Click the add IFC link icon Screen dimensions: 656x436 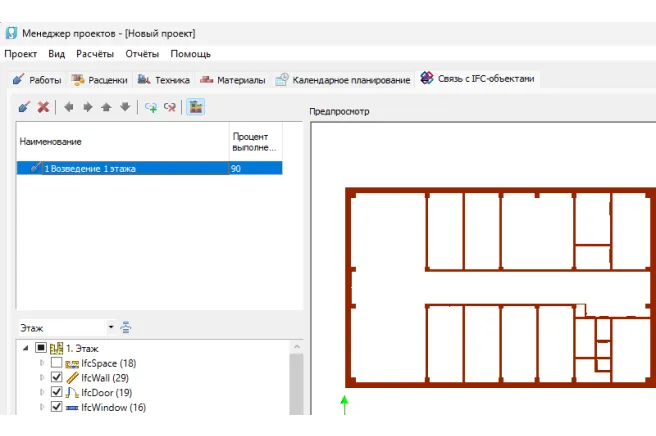(x=151, y=107)
